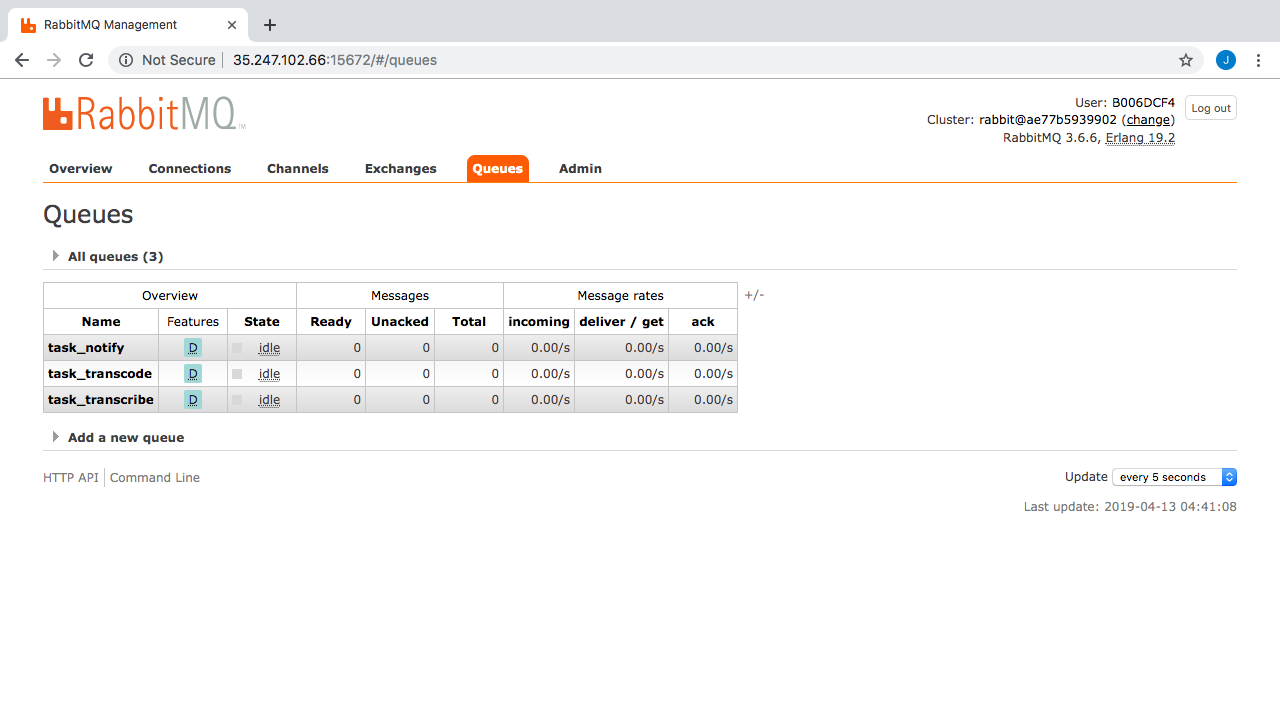Open a new browser tab with plus
1280x720 pixels.
coord(269,25)
